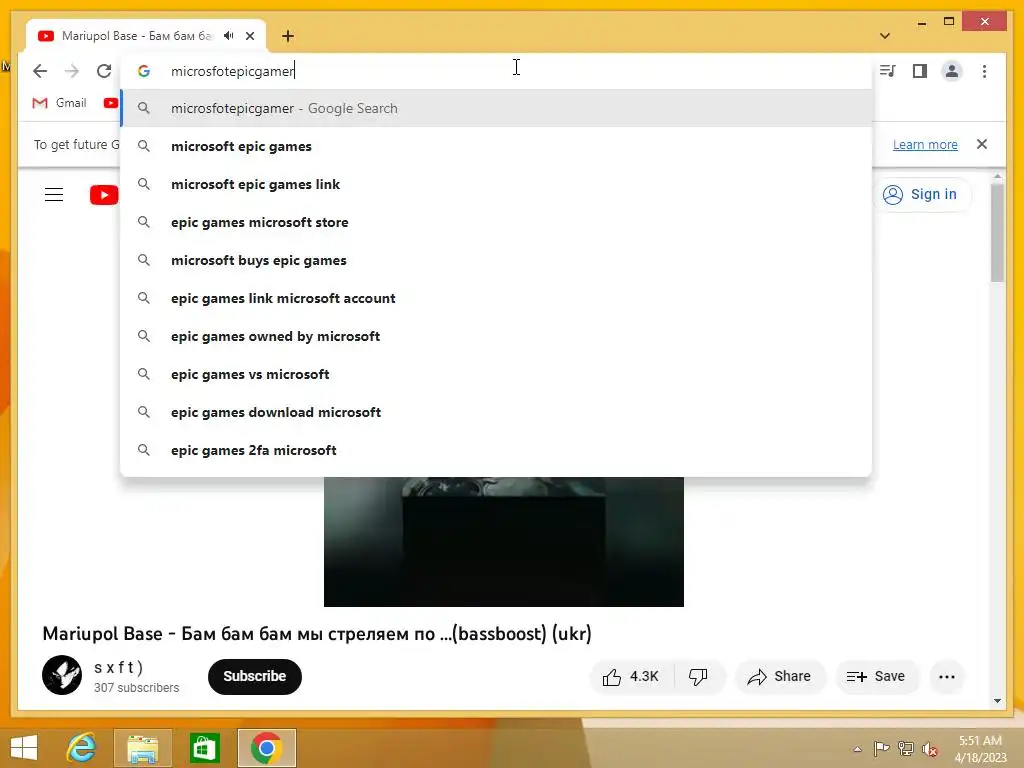Open media controls icon in toolbar
Viewport: 1024px width, 768px height.
[x=888, y=71]
